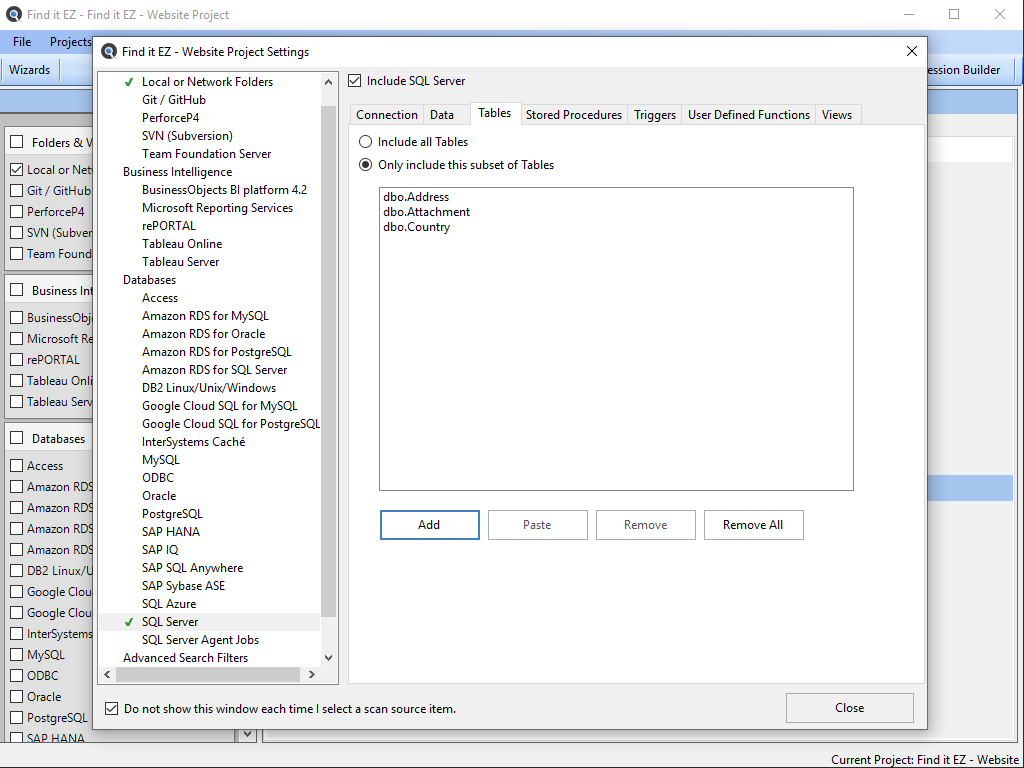Close the Website Project Settings dialog with X

[911, 52]
